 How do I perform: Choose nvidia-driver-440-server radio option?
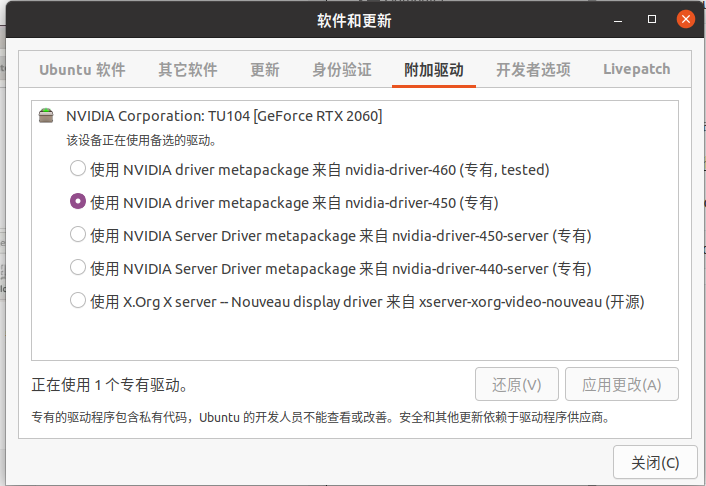point(78,268)
